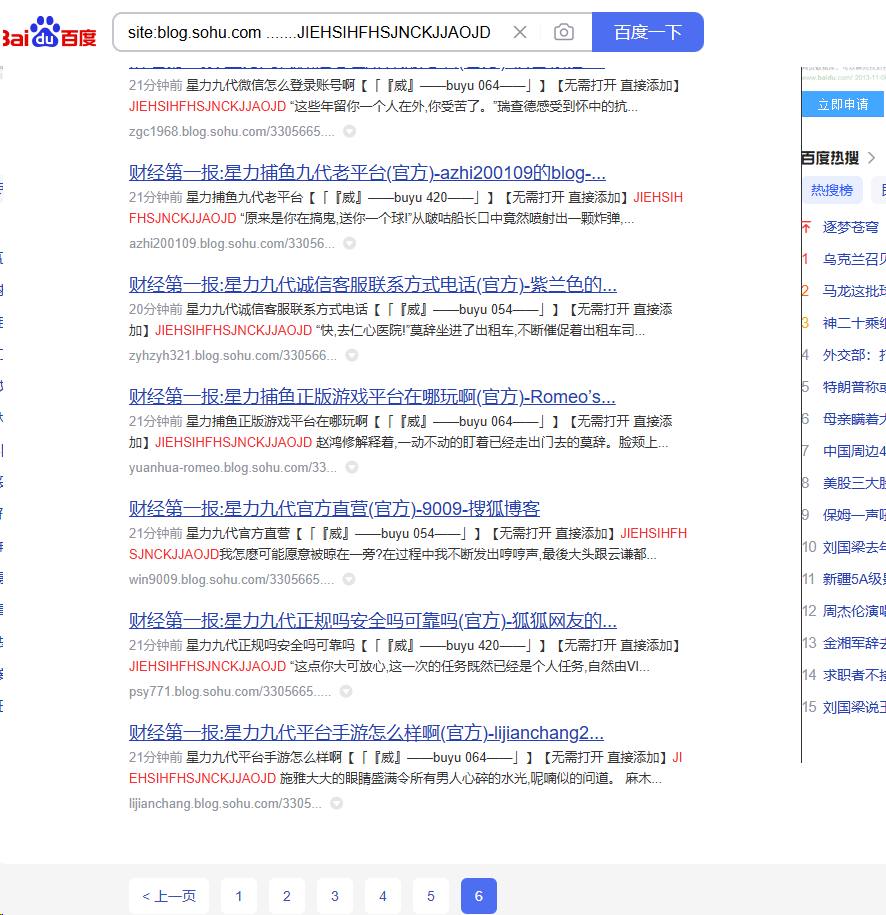Click the 立即申请 button
The height and width of the screenshot is (915, 886).
tap(842, 104)
